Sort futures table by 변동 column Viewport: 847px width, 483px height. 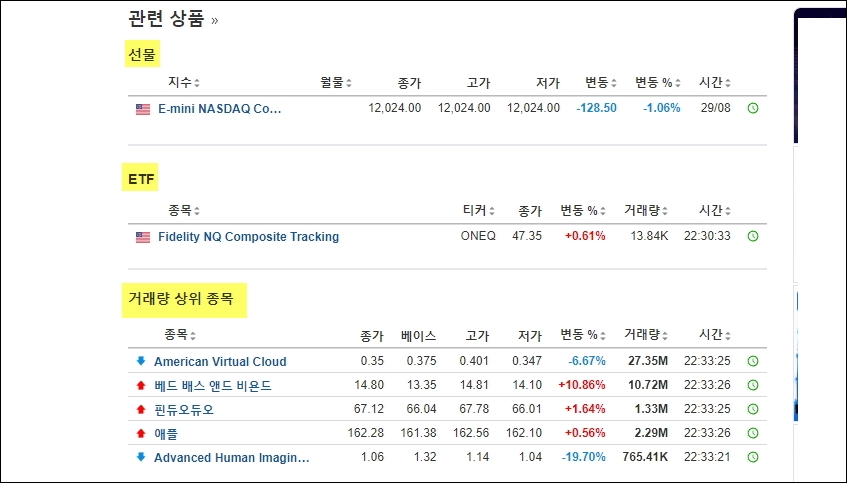[601, 83]
